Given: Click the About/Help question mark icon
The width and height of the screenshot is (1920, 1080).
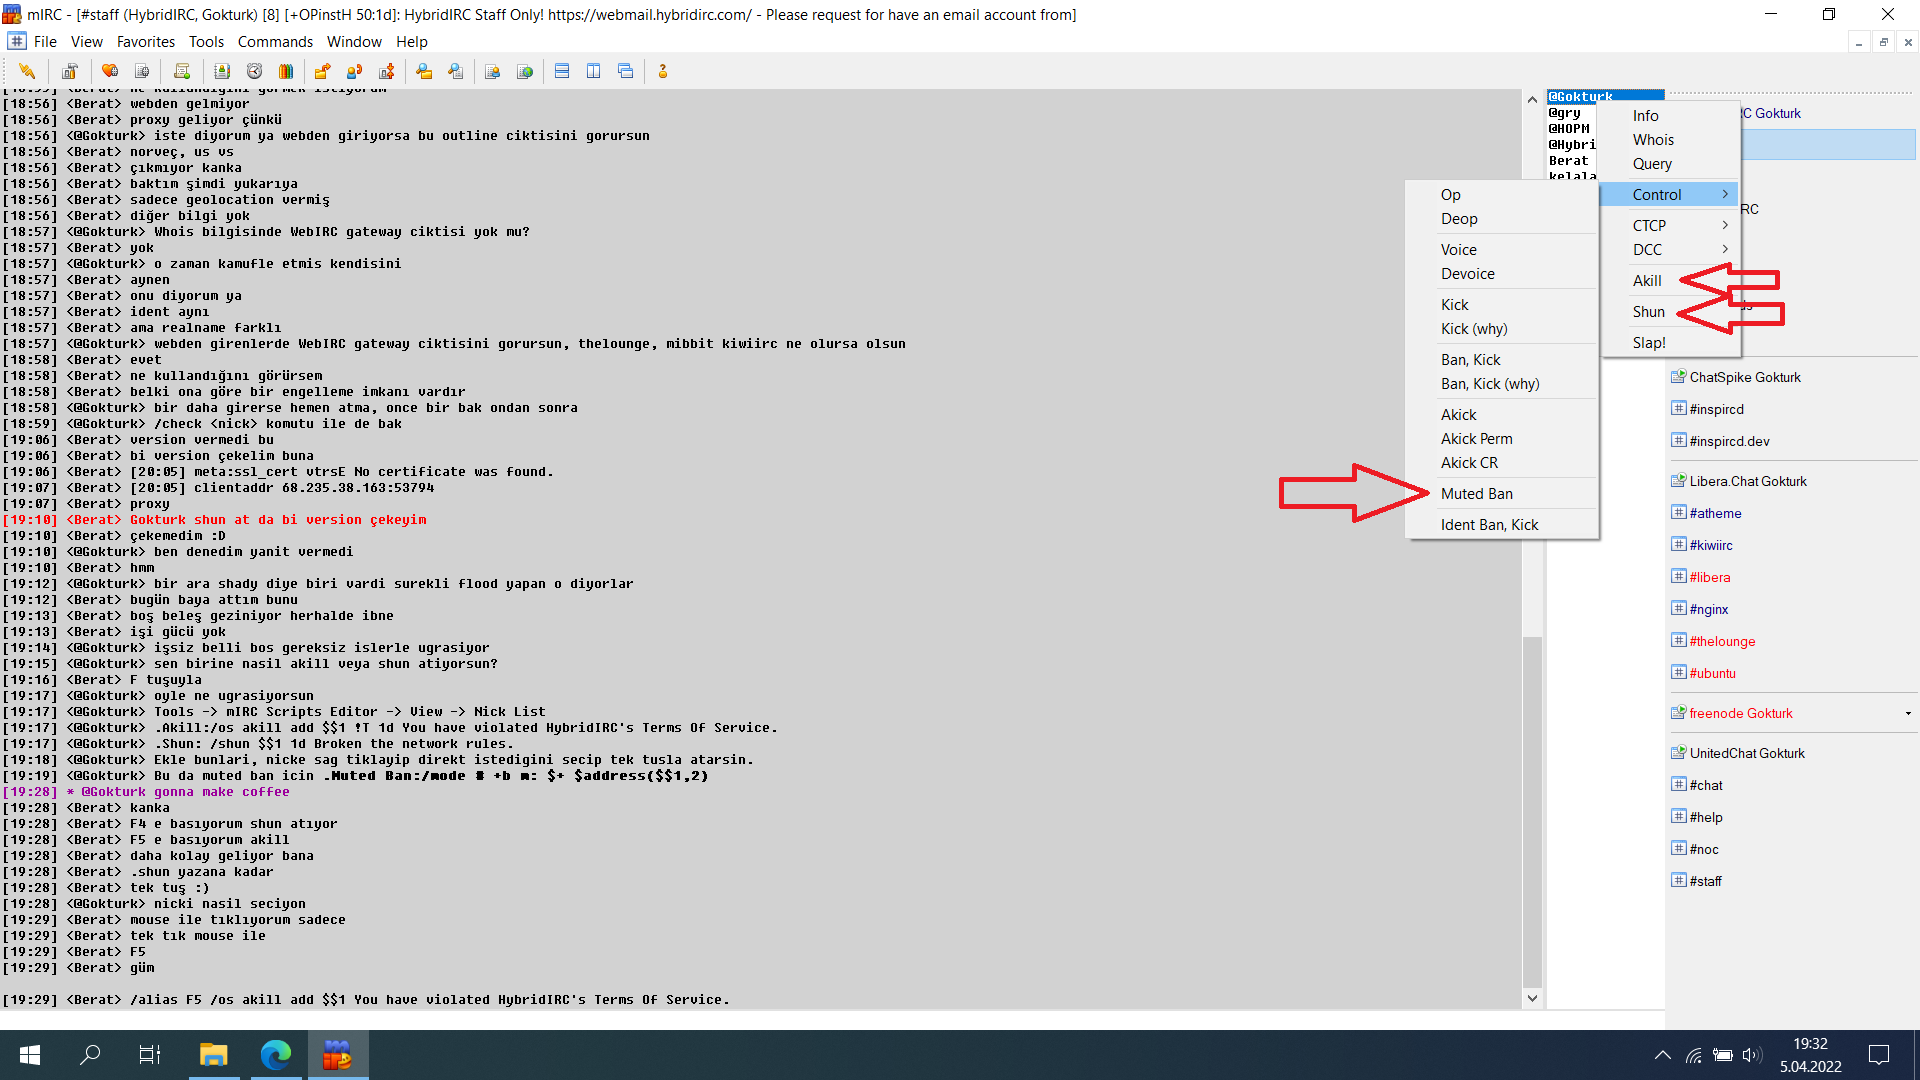Looking at the screenshot, I should coord(662,71).
